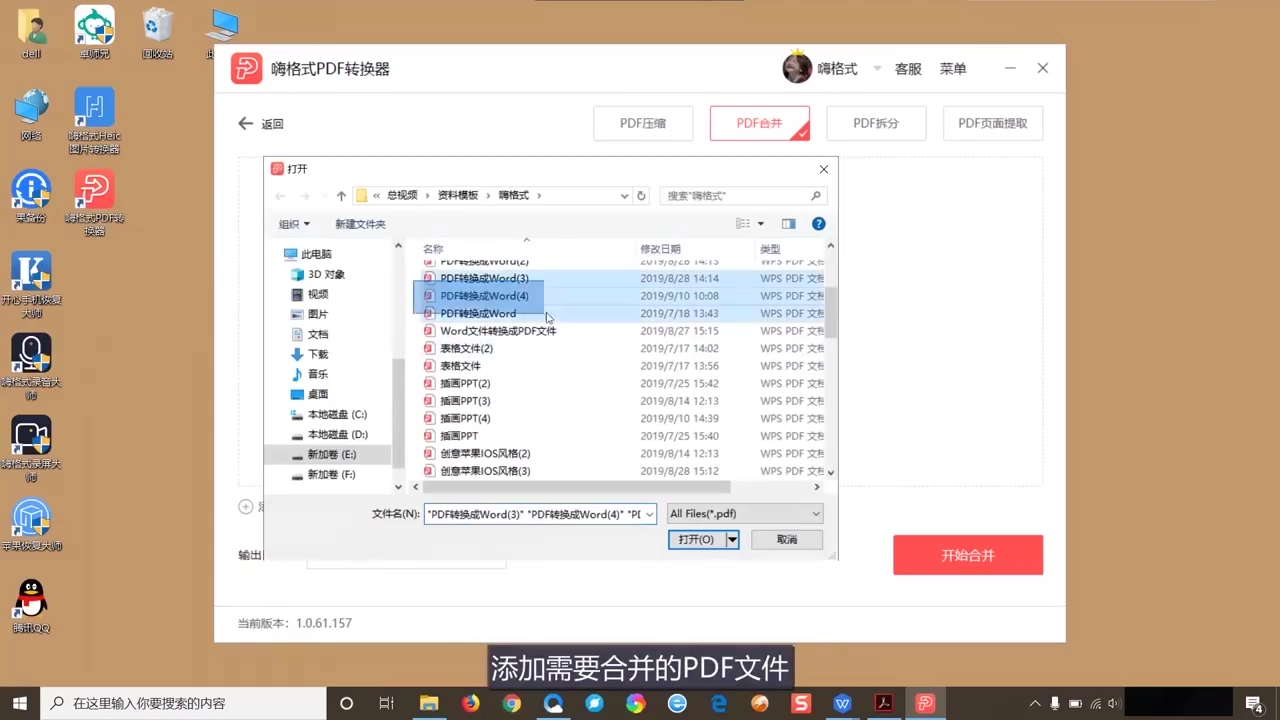Image resolution: width=1280 pixels, height=720 pixels.
Task: Switch to the PDF压缩 tab
Action: tap(642, 124)
